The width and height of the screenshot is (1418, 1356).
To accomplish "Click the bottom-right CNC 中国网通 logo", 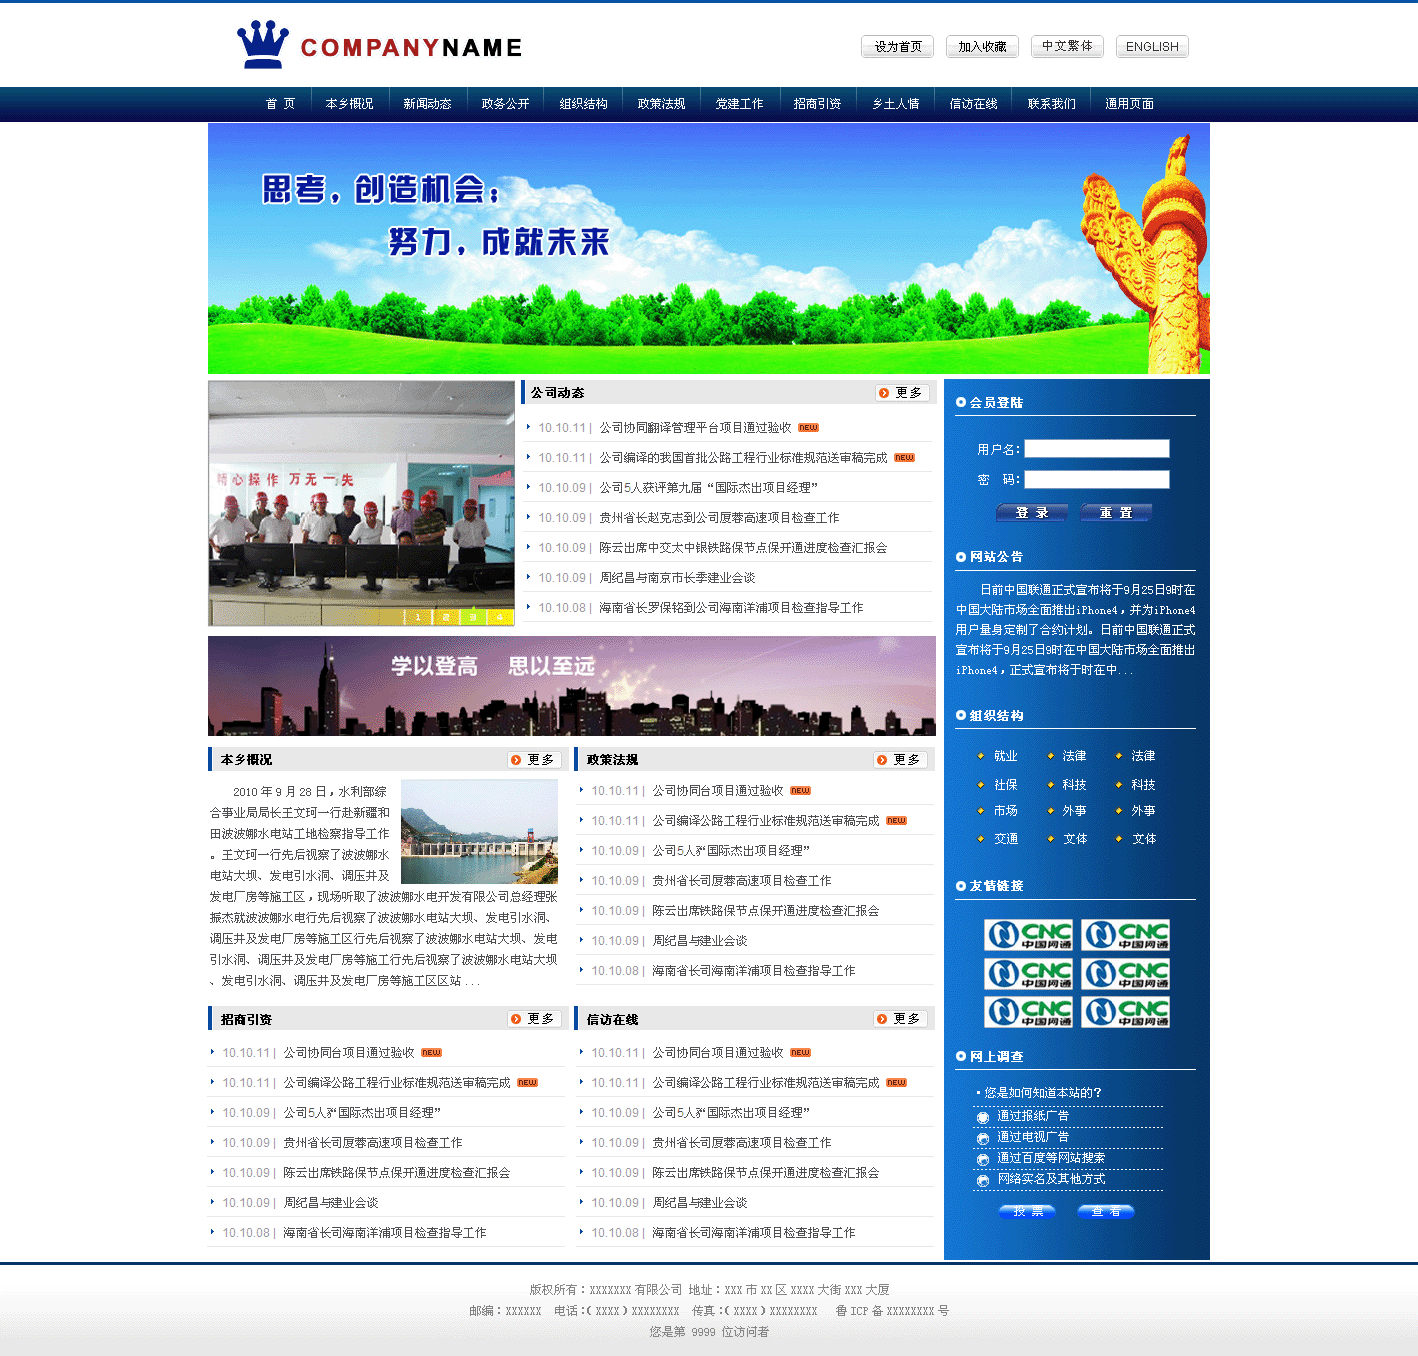I will click(x=1125, y=1012).
